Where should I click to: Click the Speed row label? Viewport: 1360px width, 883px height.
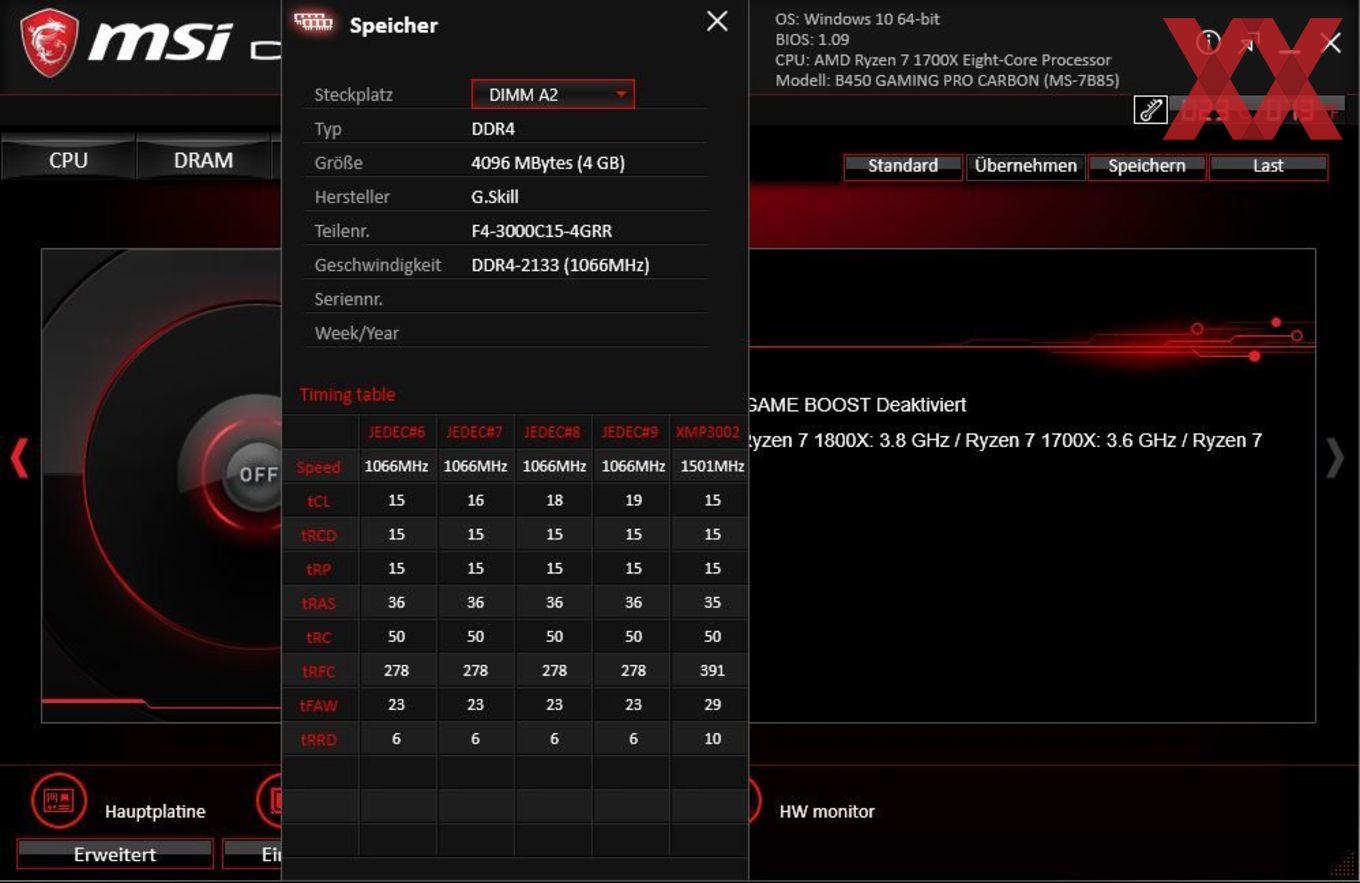319,467
